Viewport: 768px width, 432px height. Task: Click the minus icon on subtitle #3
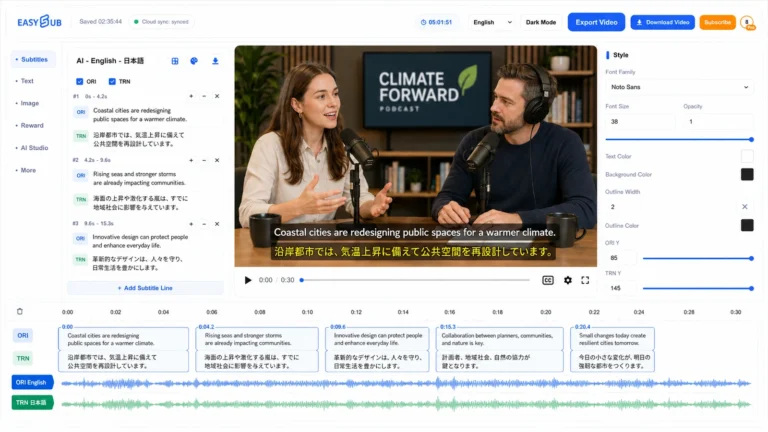(204, 224)
